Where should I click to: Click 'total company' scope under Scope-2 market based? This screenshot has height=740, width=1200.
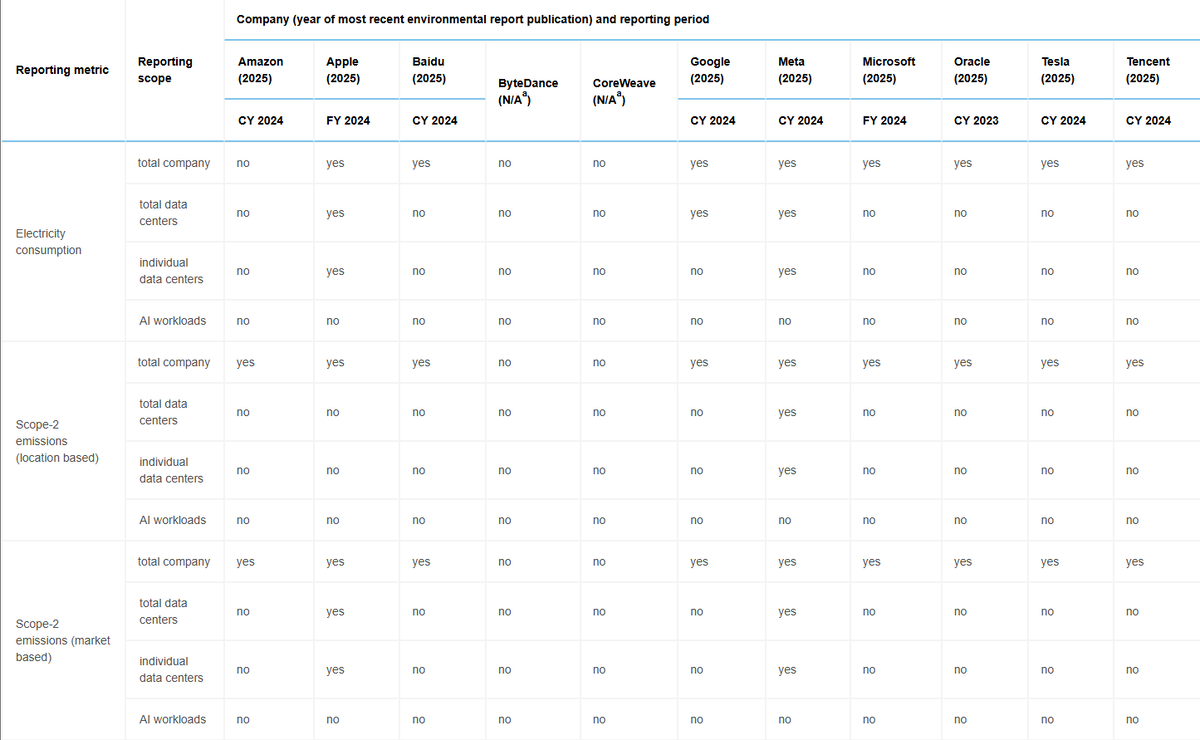[x=174, y=562]
